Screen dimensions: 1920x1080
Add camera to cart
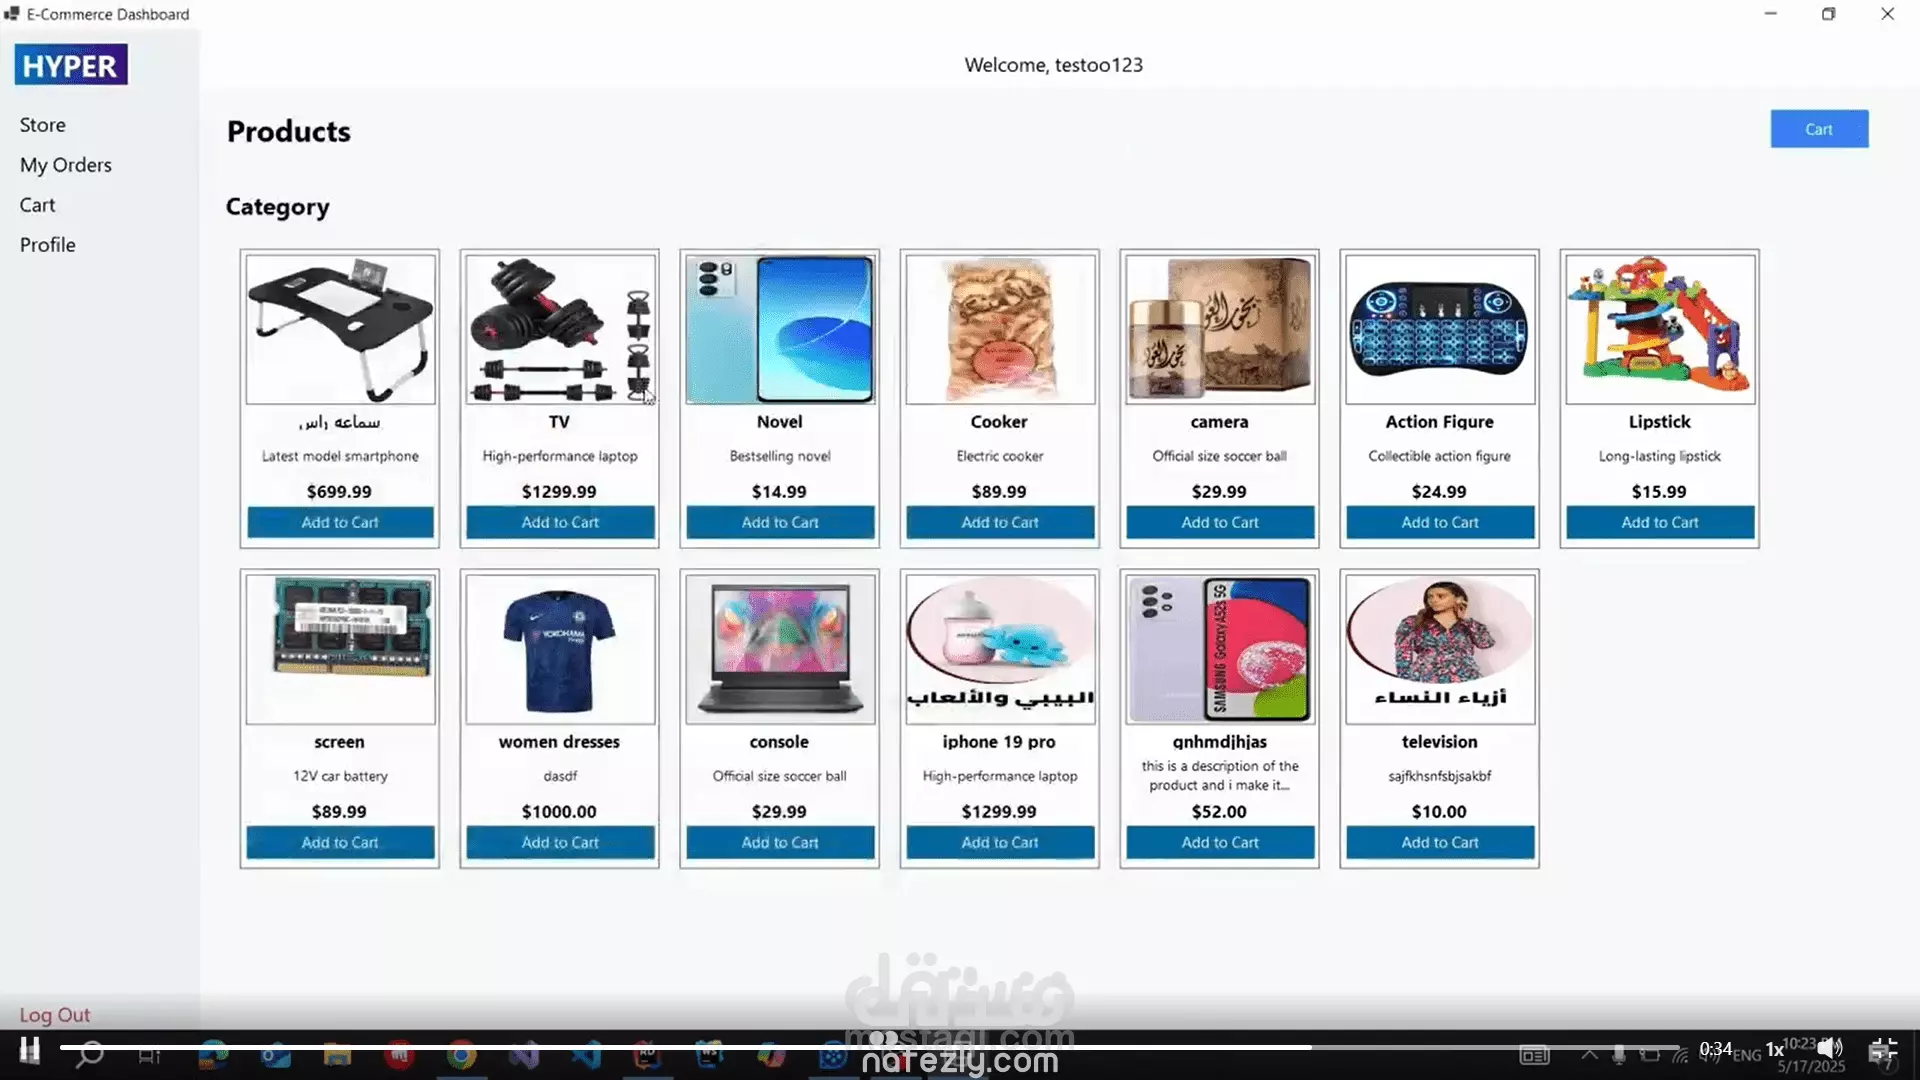coord(1220,522)
